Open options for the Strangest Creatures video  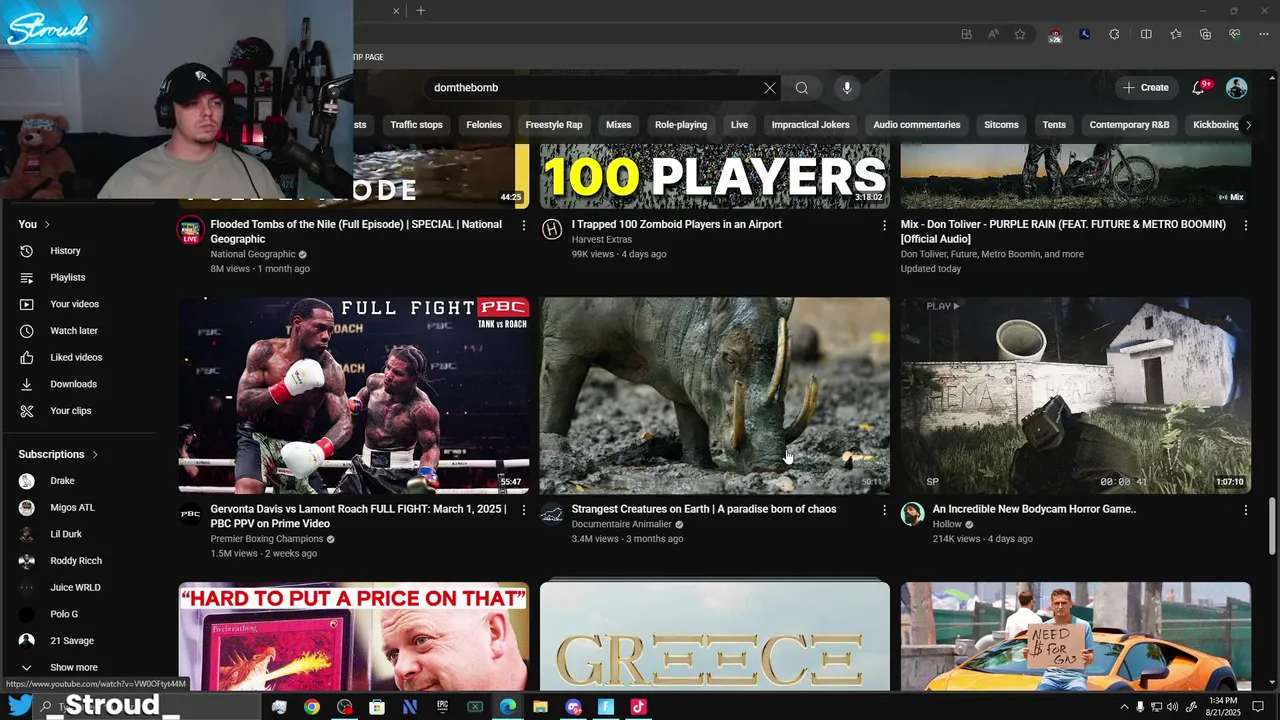[x=884, y=510]
